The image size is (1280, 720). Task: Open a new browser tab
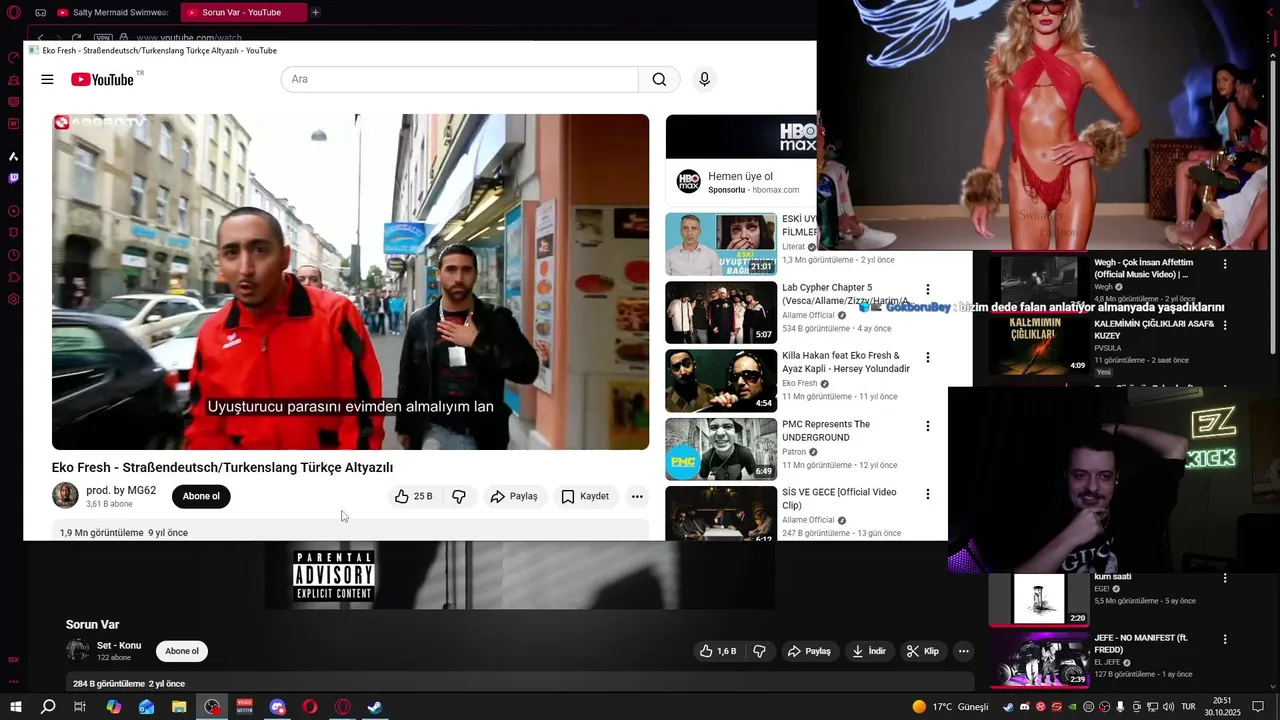click(315, 13)
